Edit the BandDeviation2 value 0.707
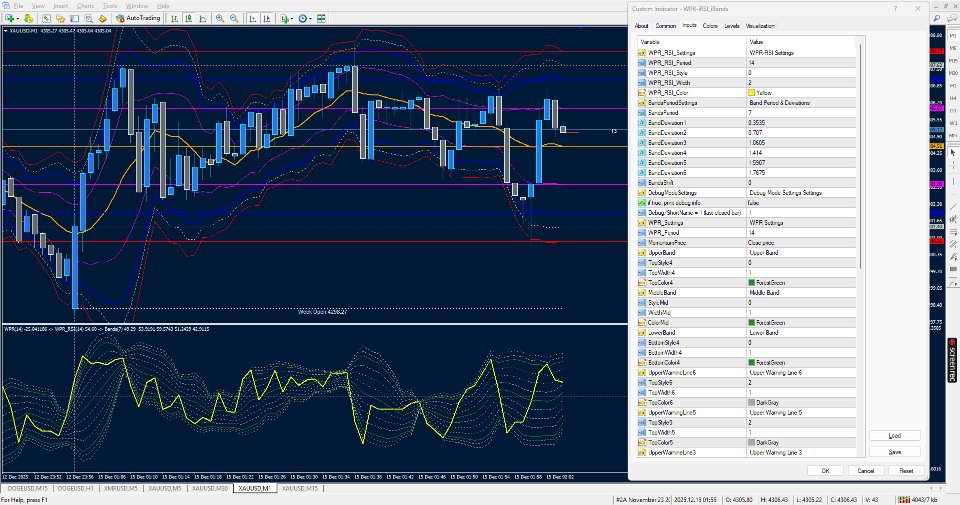This screenshot has height=505, width=960. [x=801, y=133]
